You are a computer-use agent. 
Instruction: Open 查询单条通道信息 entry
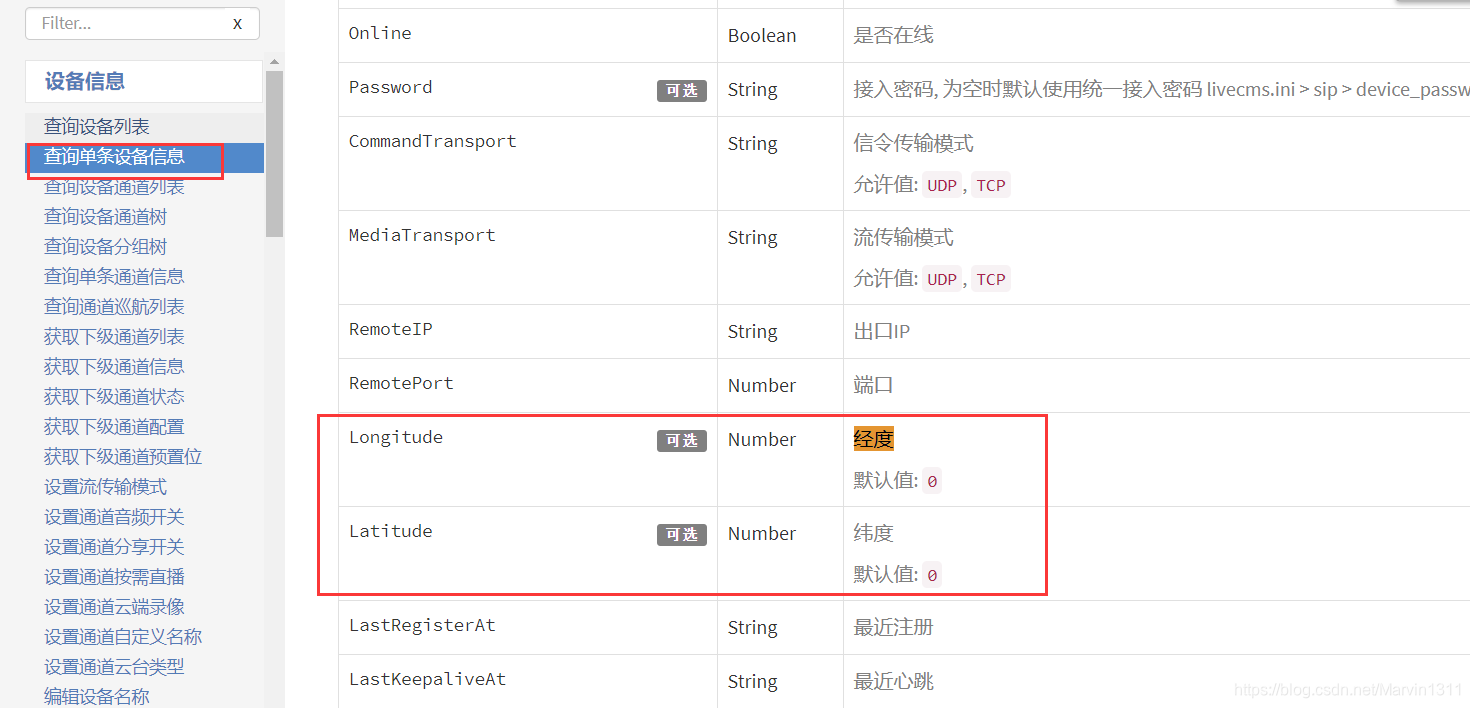[114, 277]
